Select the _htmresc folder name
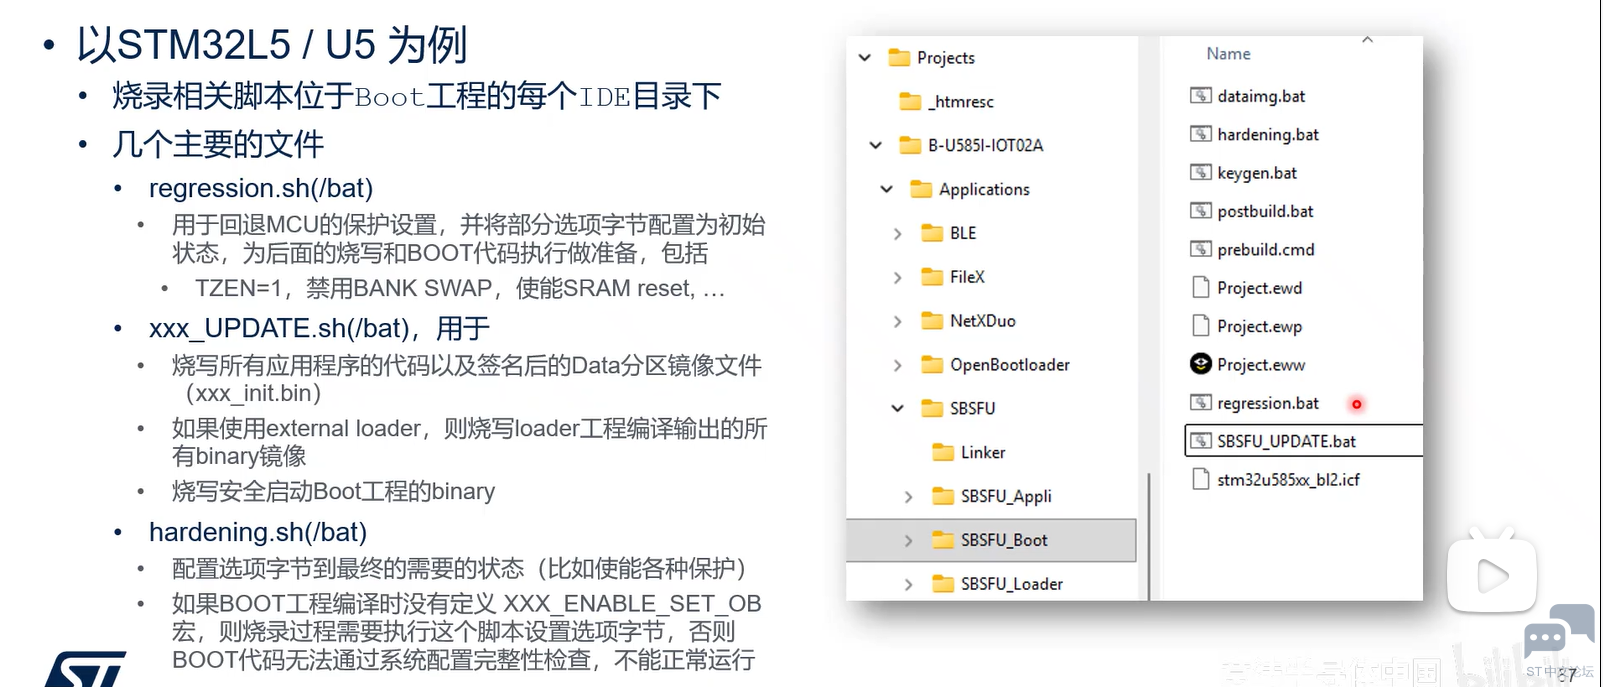Viewport: 1603px width, 687px height. point(961,102)
